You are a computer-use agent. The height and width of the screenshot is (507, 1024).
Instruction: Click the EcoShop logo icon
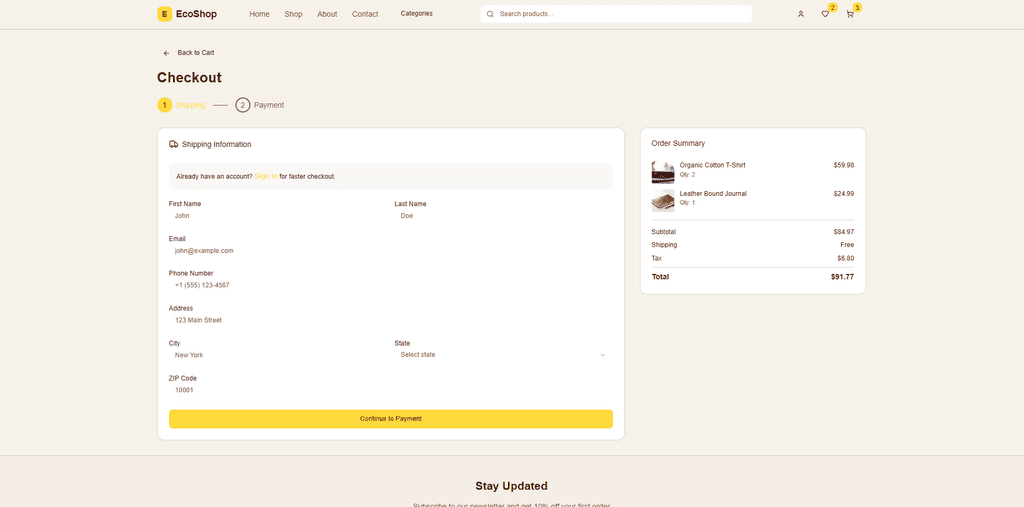pos(165,14)
